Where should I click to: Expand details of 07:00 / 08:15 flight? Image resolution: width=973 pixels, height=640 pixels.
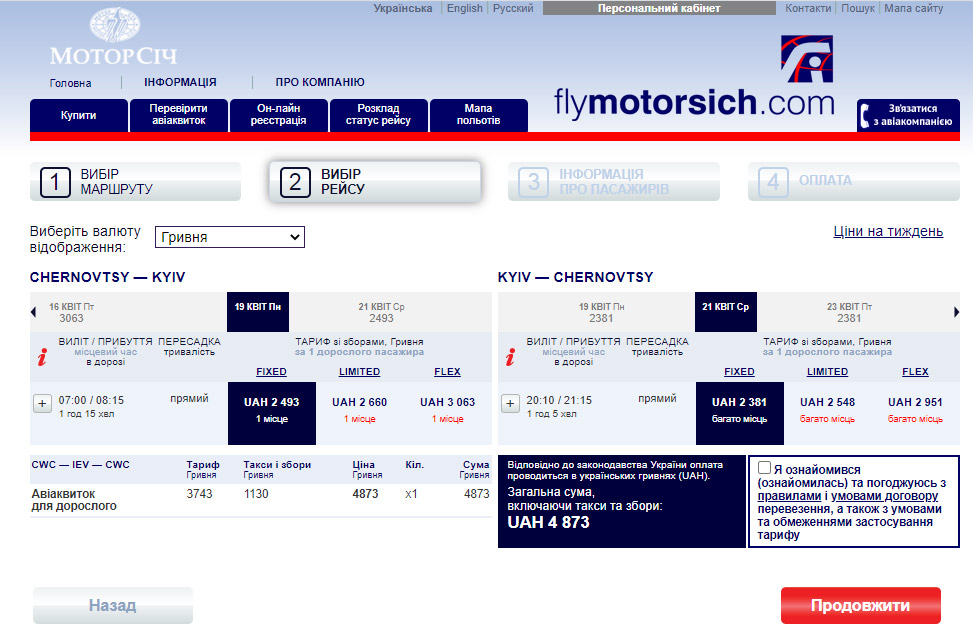42,403
